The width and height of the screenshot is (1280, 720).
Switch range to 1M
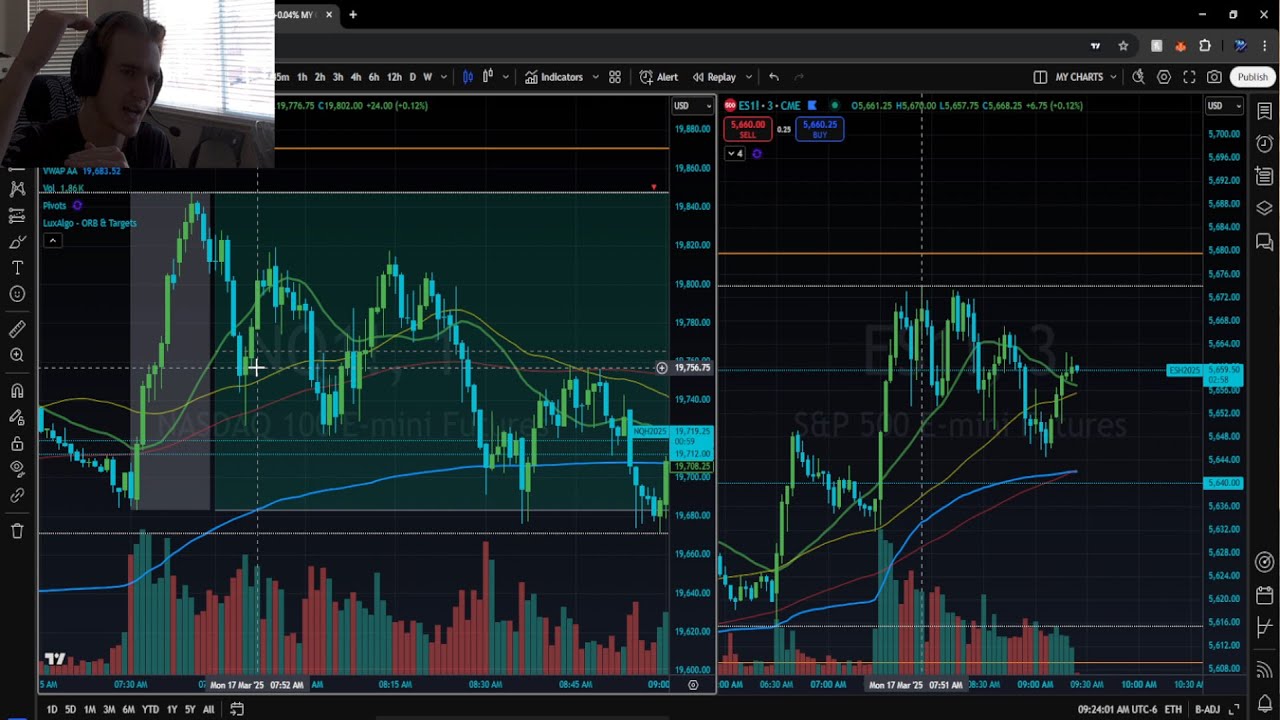click(x=89, y=710)
